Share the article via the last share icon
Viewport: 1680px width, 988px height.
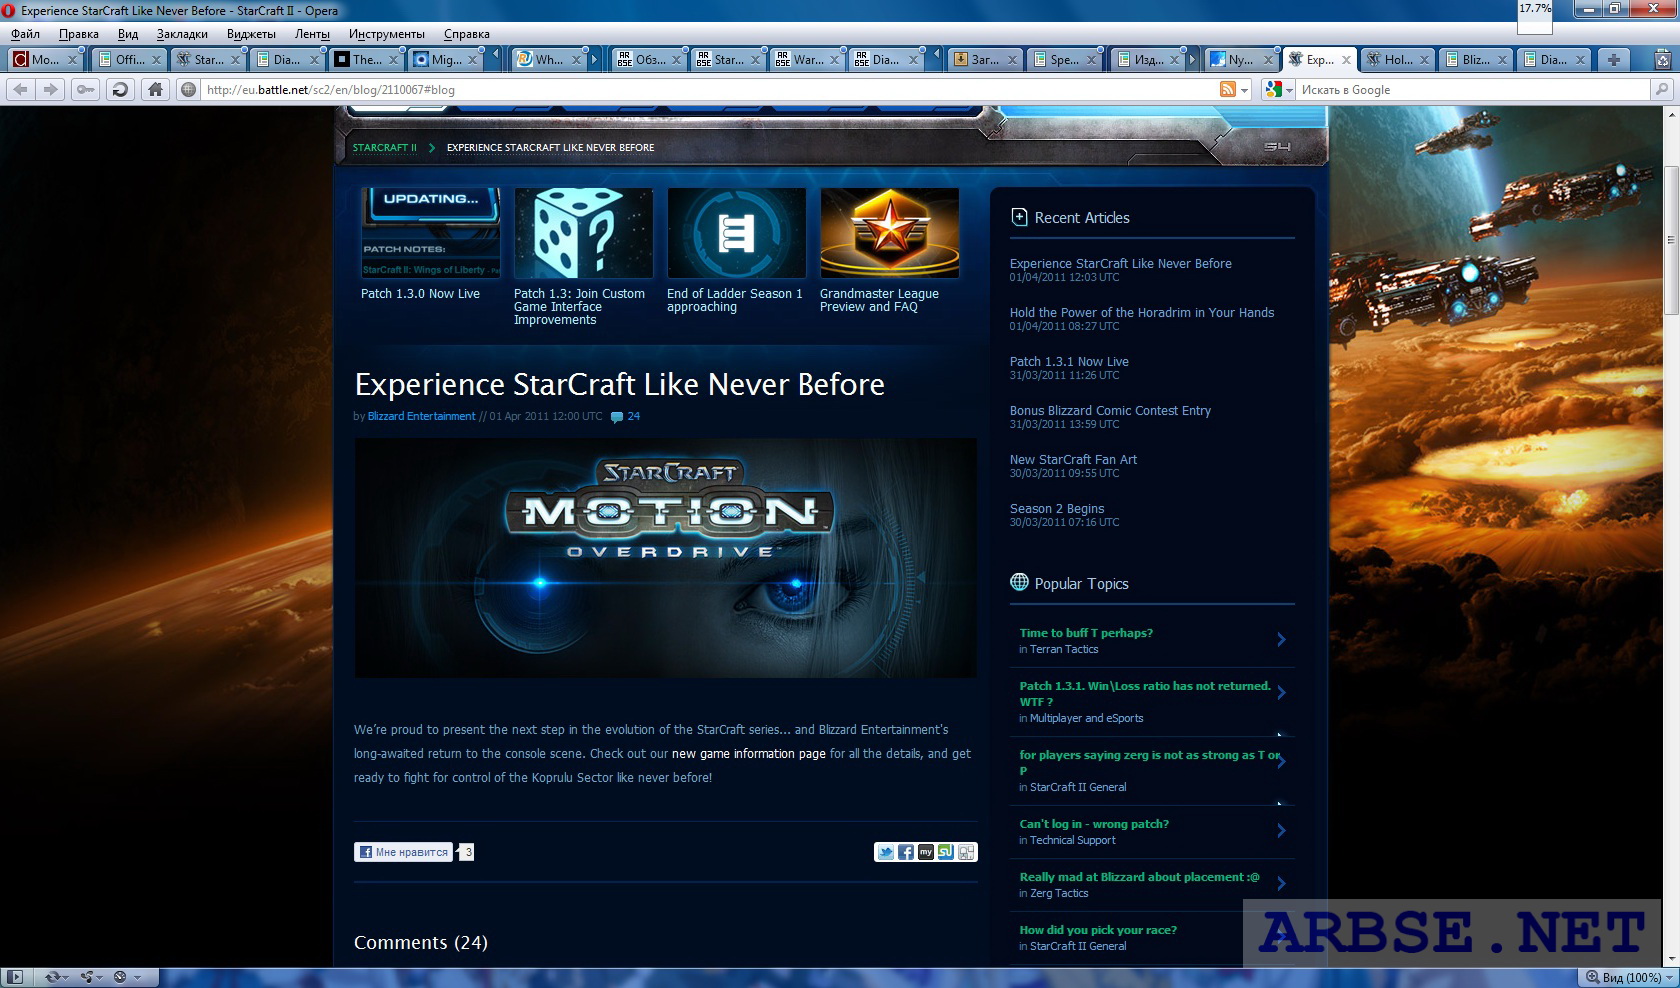pos(966,852)
